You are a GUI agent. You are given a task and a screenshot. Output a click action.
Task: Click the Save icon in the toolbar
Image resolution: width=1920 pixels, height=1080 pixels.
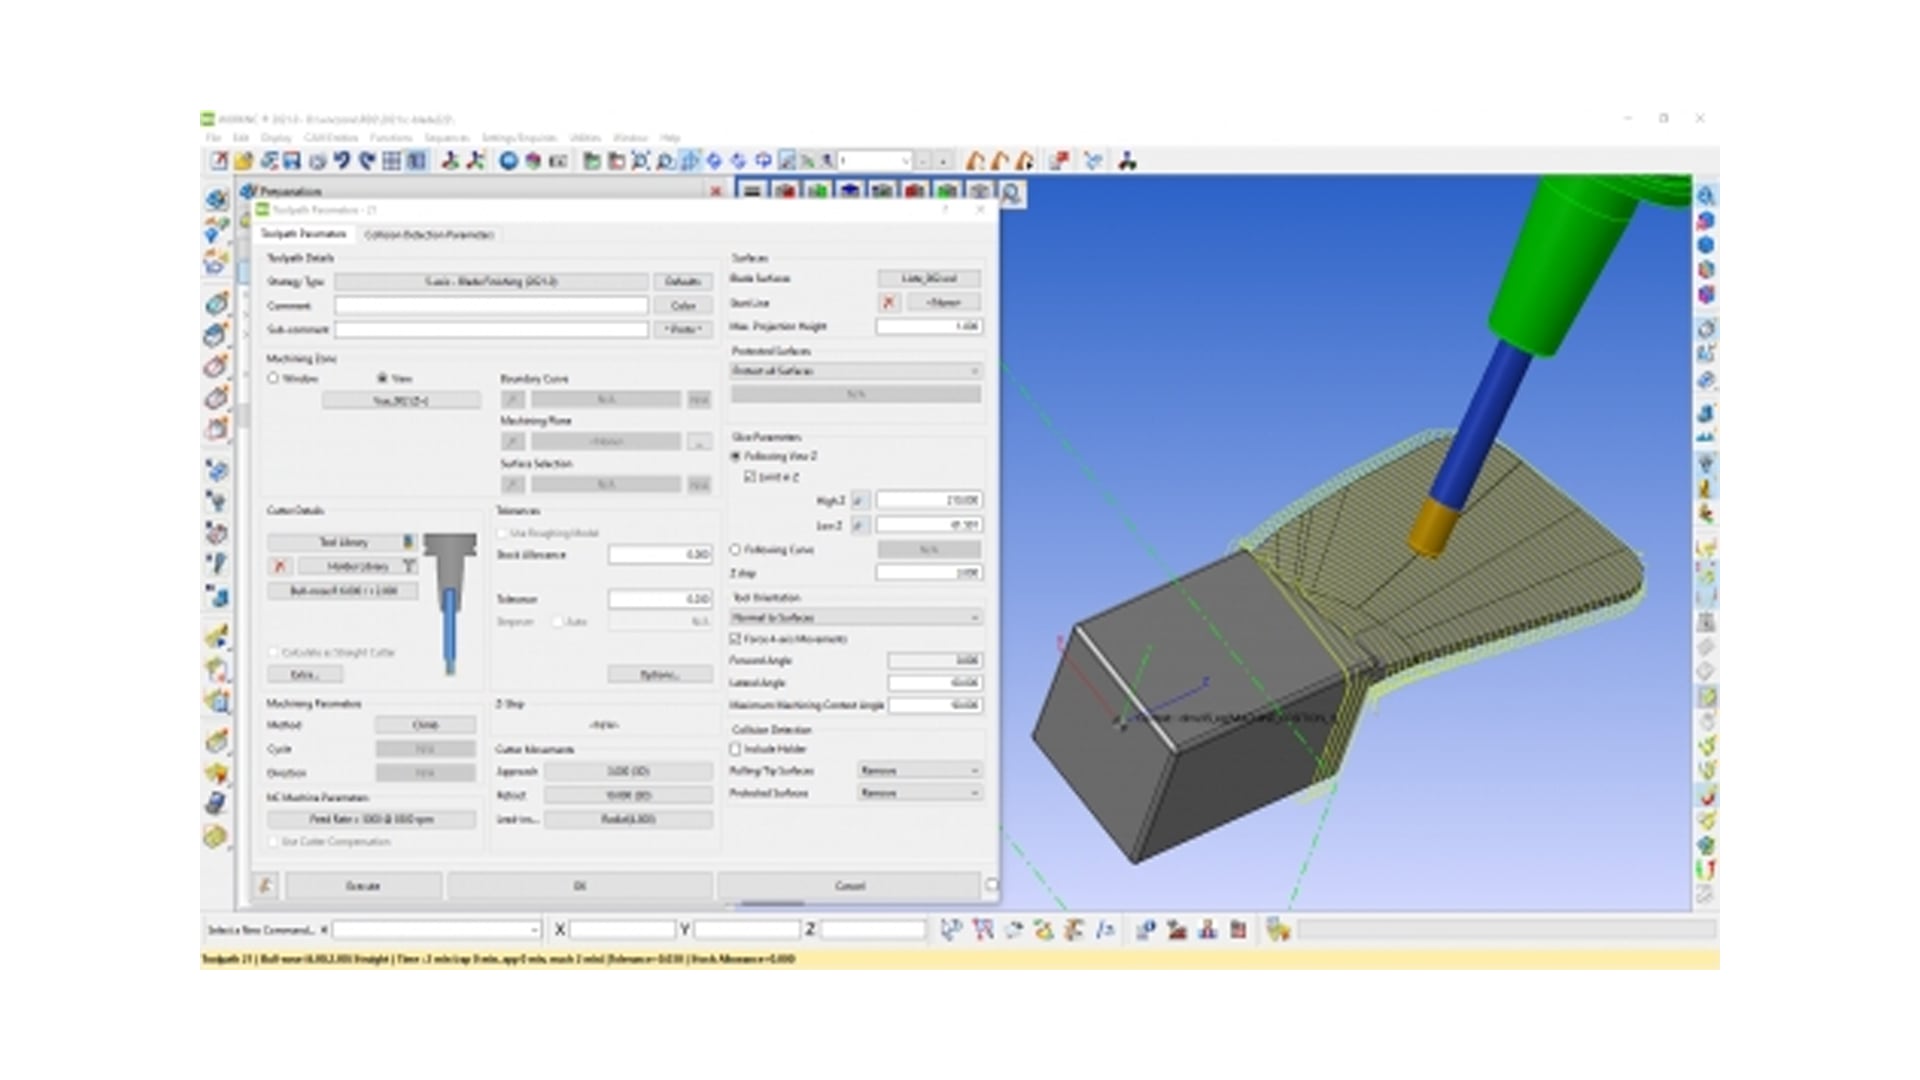[x=292, y=161]
